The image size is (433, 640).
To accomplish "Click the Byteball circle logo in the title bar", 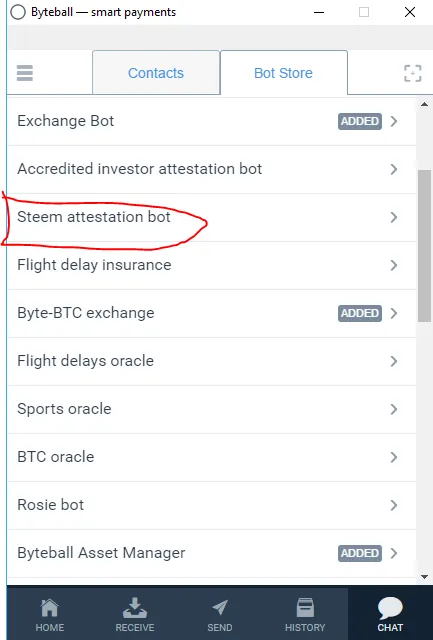I will pos(18,12).
